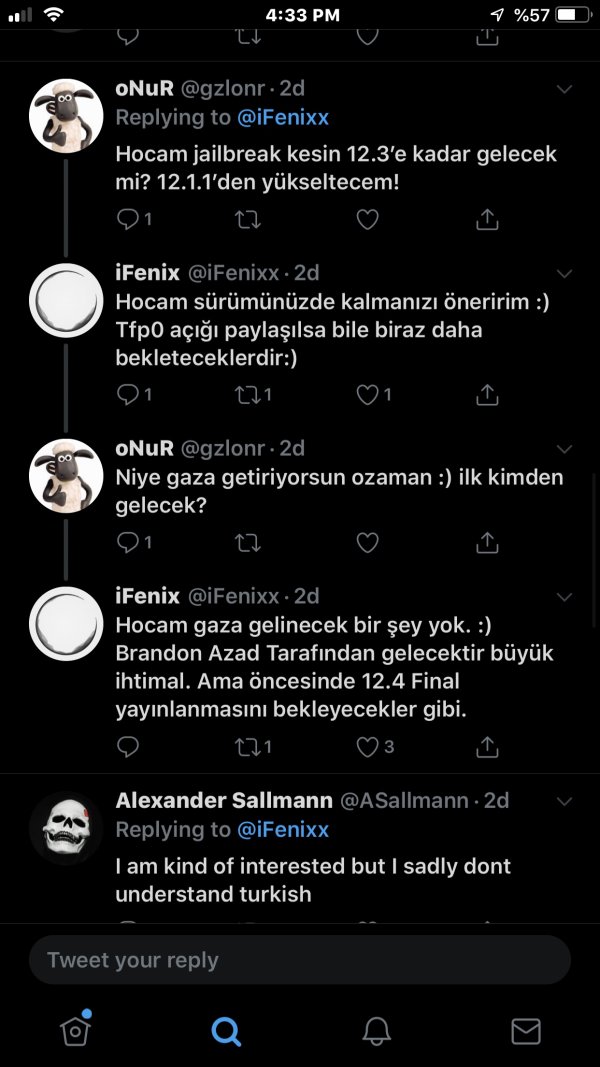Like iFenix's Brandon Azad tweet
600x1067 pixels.
[x=367, y=746]
